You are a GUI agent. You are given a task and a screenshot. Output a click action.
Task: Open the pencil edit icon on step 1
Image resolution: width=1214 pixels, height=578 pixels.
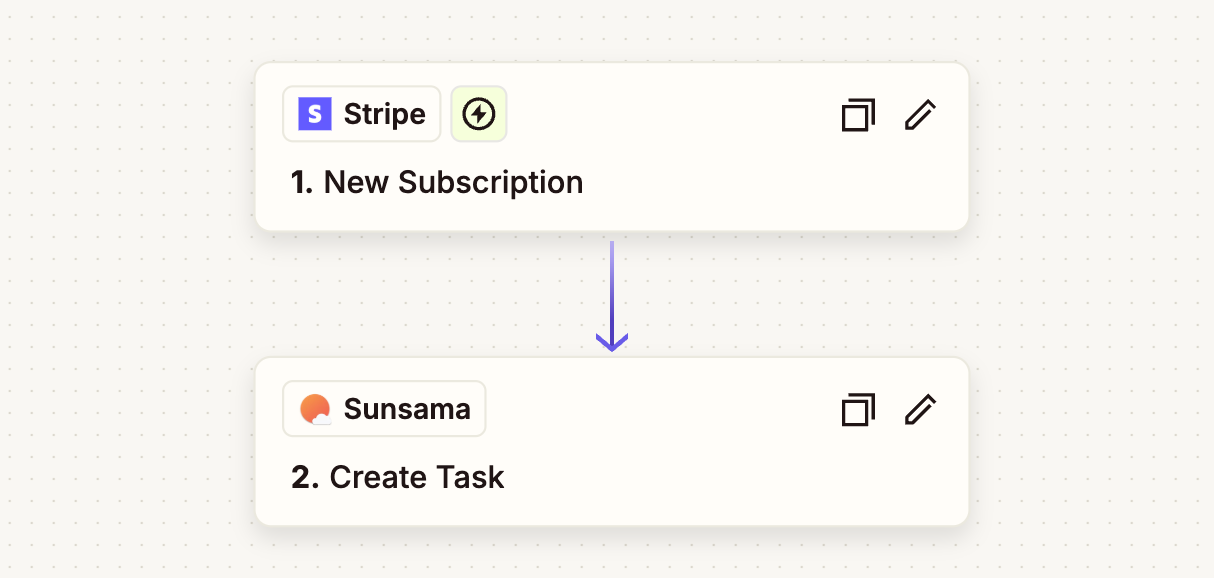point(919,115)
